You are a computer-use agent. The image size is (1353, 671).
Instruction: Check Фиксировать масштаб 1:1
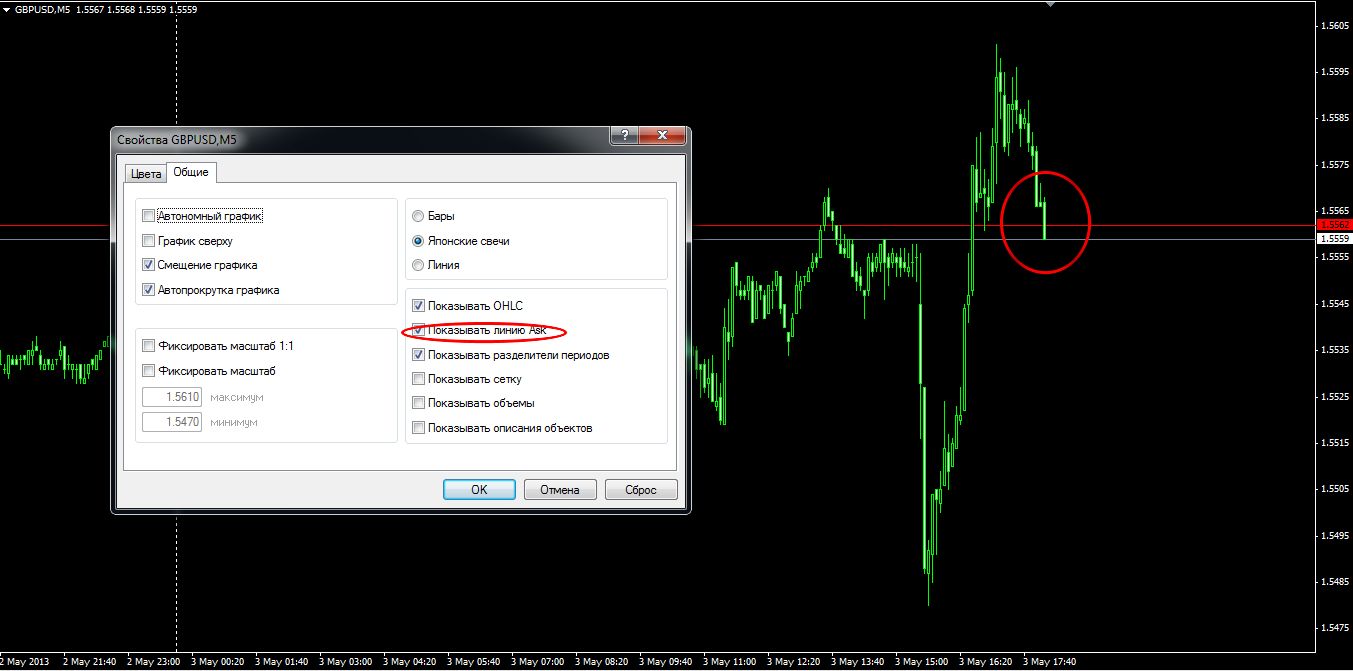[x=149, y=346]
